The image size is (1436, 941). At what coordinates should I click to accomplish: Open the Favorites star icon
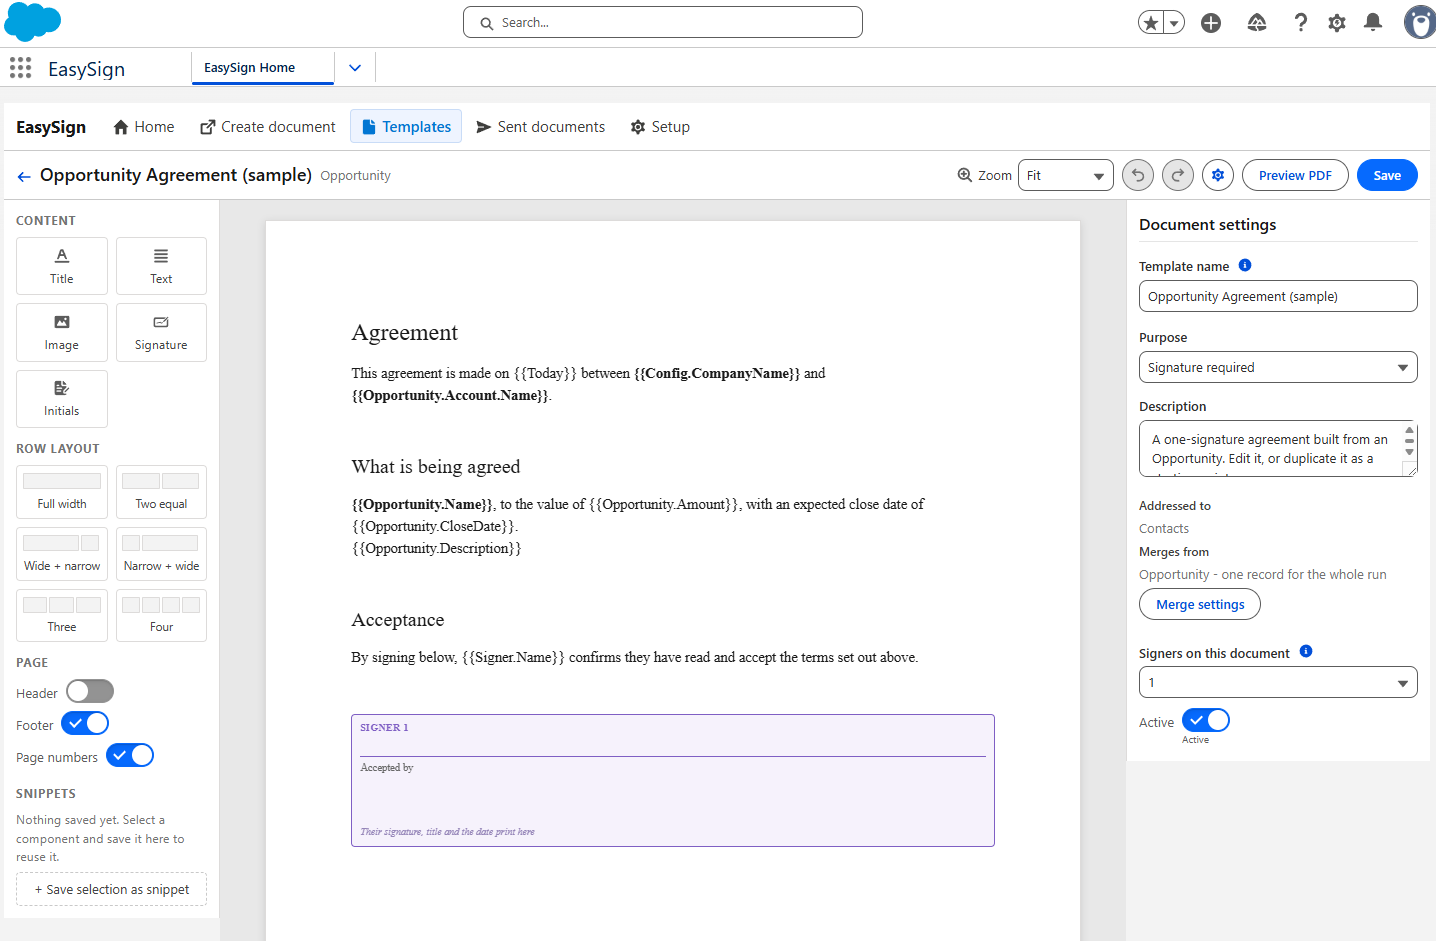coord(1151,22)
